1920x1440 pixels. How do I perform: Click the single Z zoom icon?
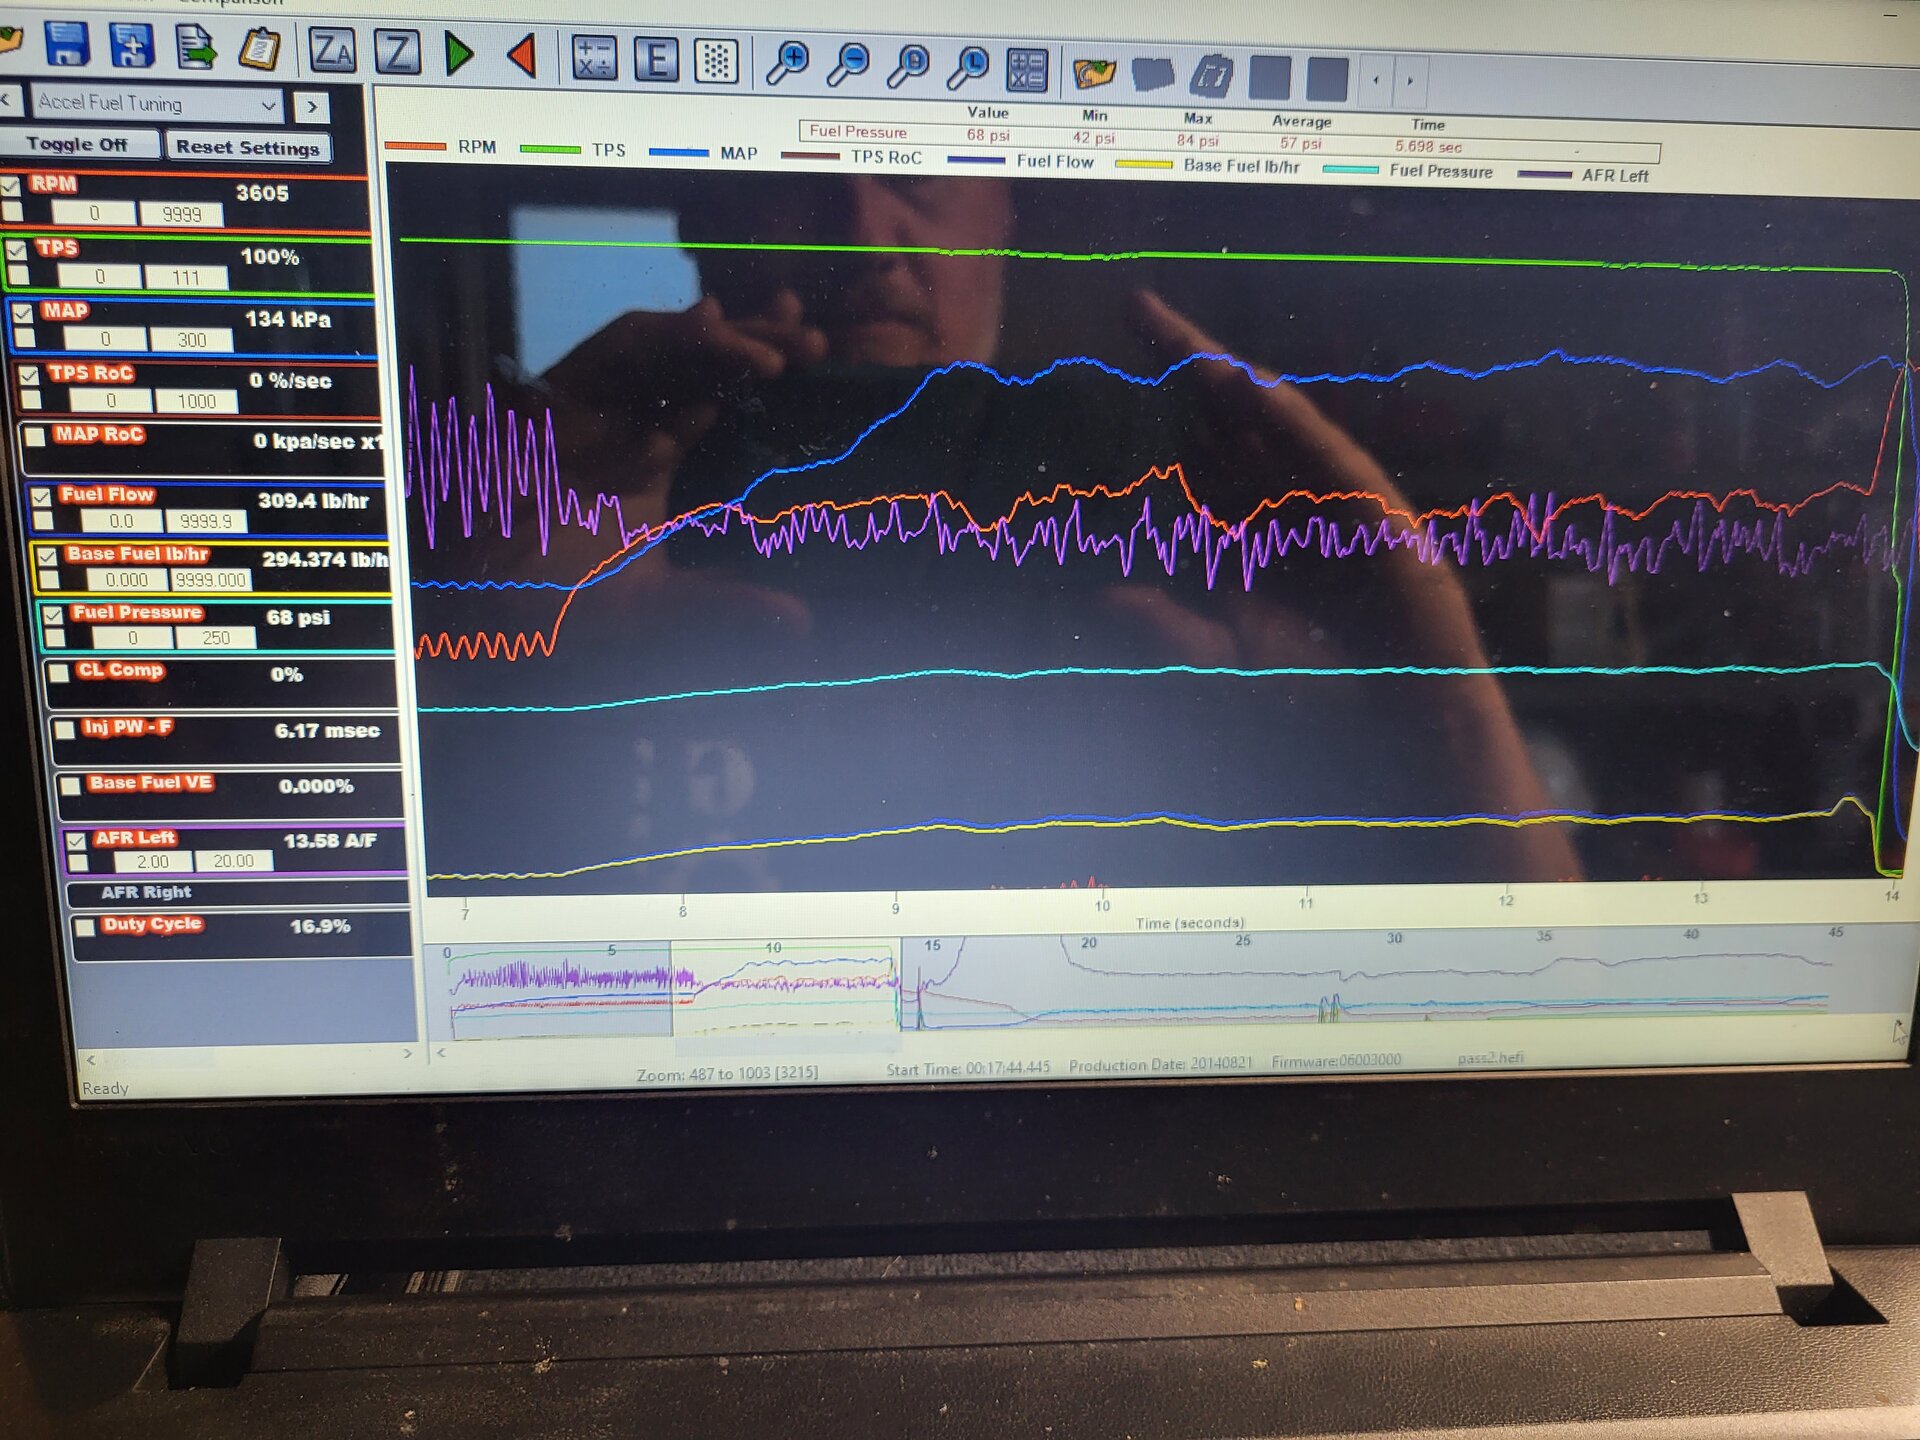click(397, 51)
